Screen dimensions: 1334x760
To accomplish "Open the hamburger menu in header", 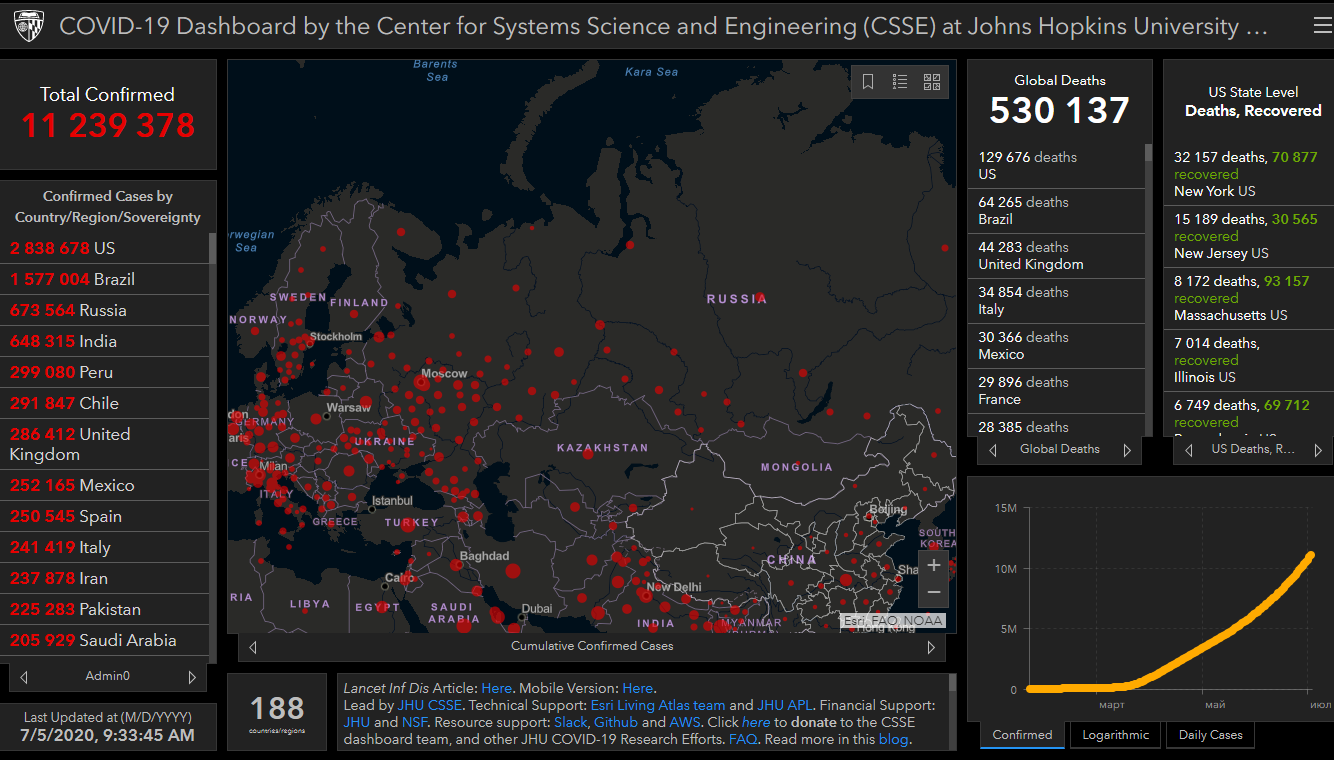I will 1322,27.
